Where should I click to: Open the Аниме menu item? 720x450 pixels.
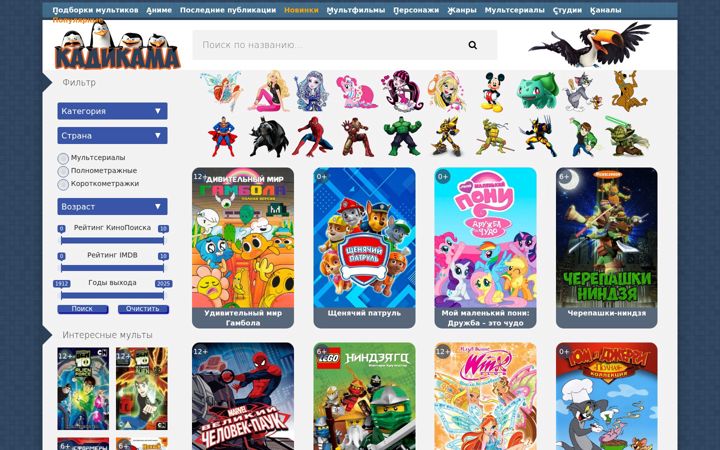coord(159,10)
